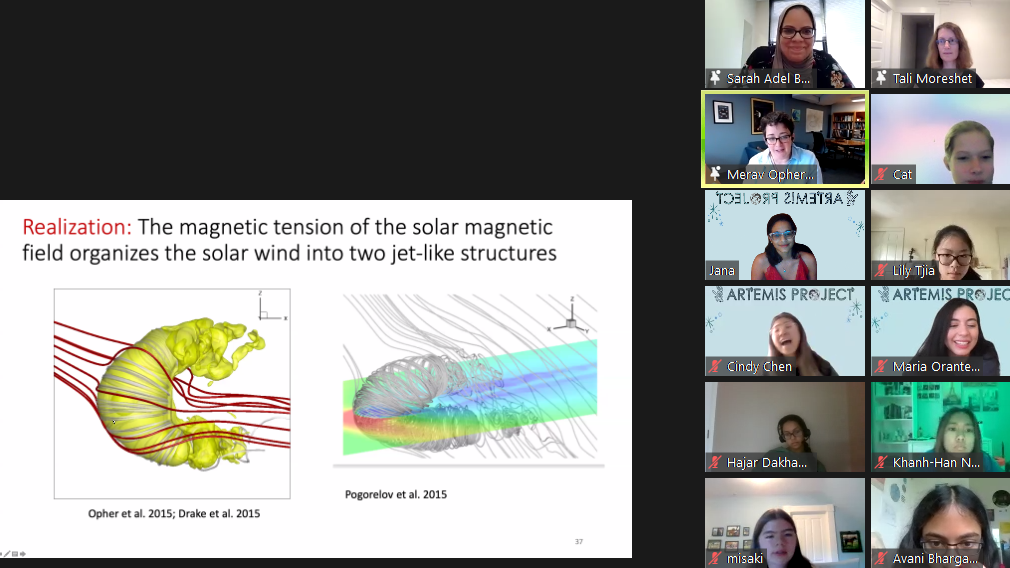
Task: Click Khanh-Han's muted microphone icon
Action: [881, 462]
